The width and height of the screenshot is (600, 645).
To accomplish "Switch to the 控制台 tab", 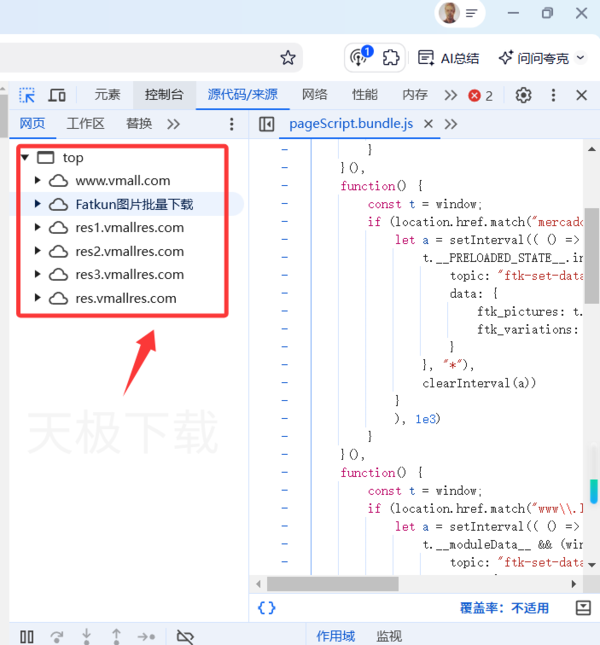I will [x=164, y=95].
